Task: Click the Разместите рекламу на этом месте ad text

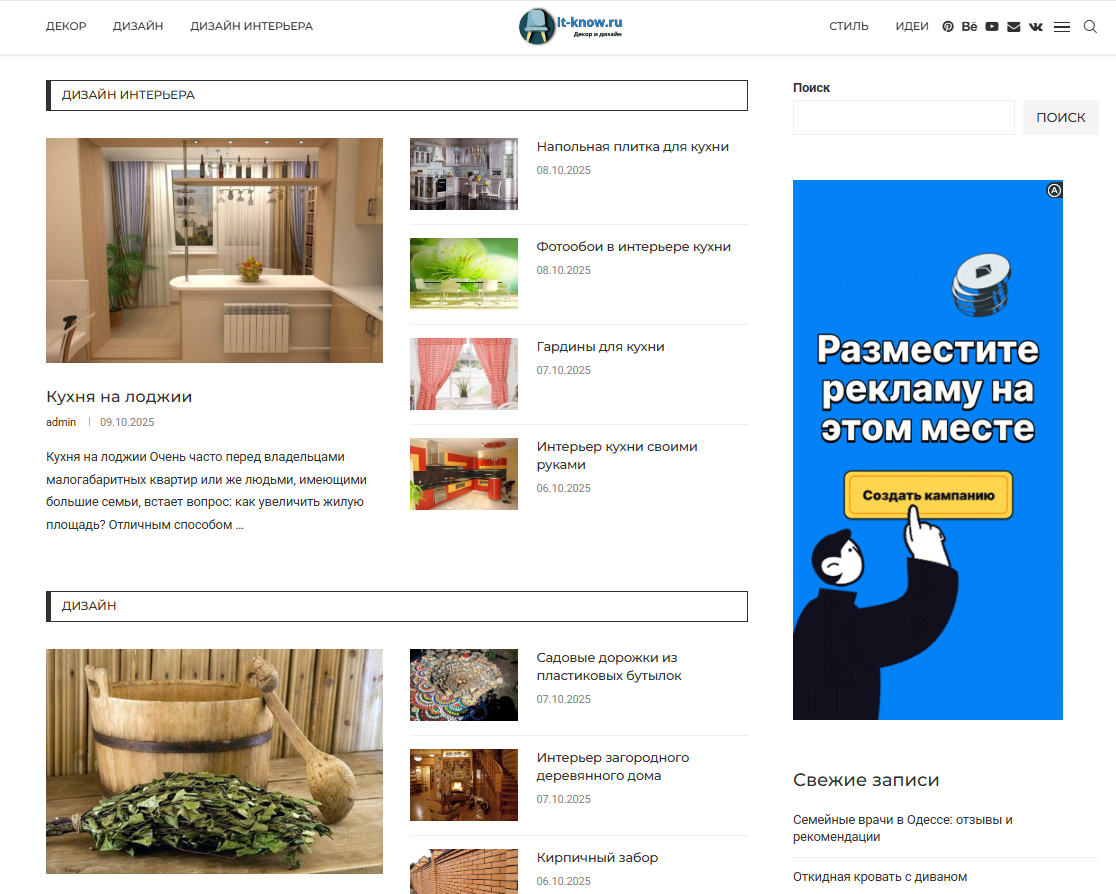Action: 928,389
